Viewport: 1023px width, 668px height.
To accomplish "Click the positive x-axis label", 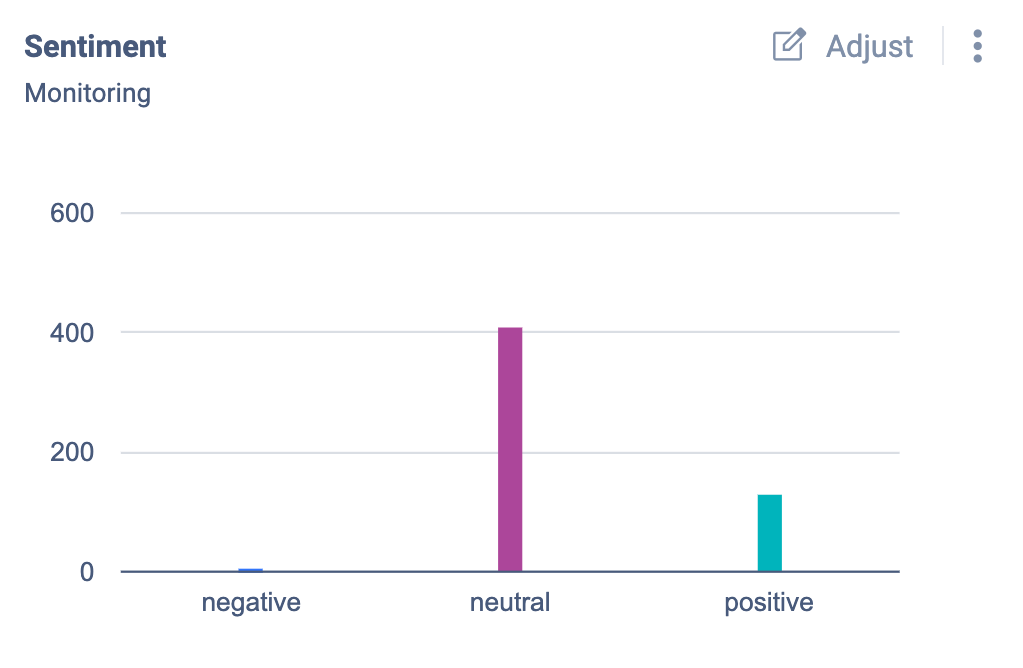I will pos(769,603).
